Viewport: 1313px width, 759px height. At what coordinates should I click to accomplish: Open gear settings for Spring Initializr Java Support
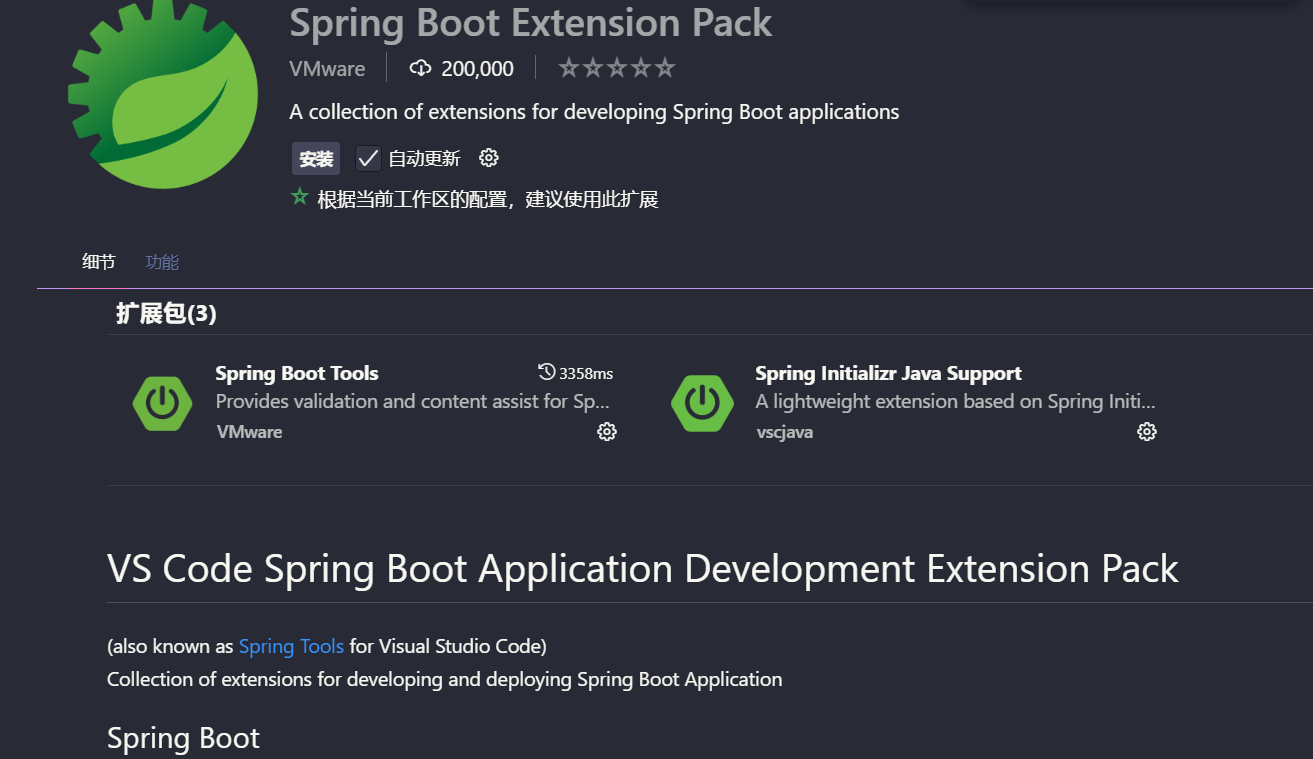(1147, 432)
